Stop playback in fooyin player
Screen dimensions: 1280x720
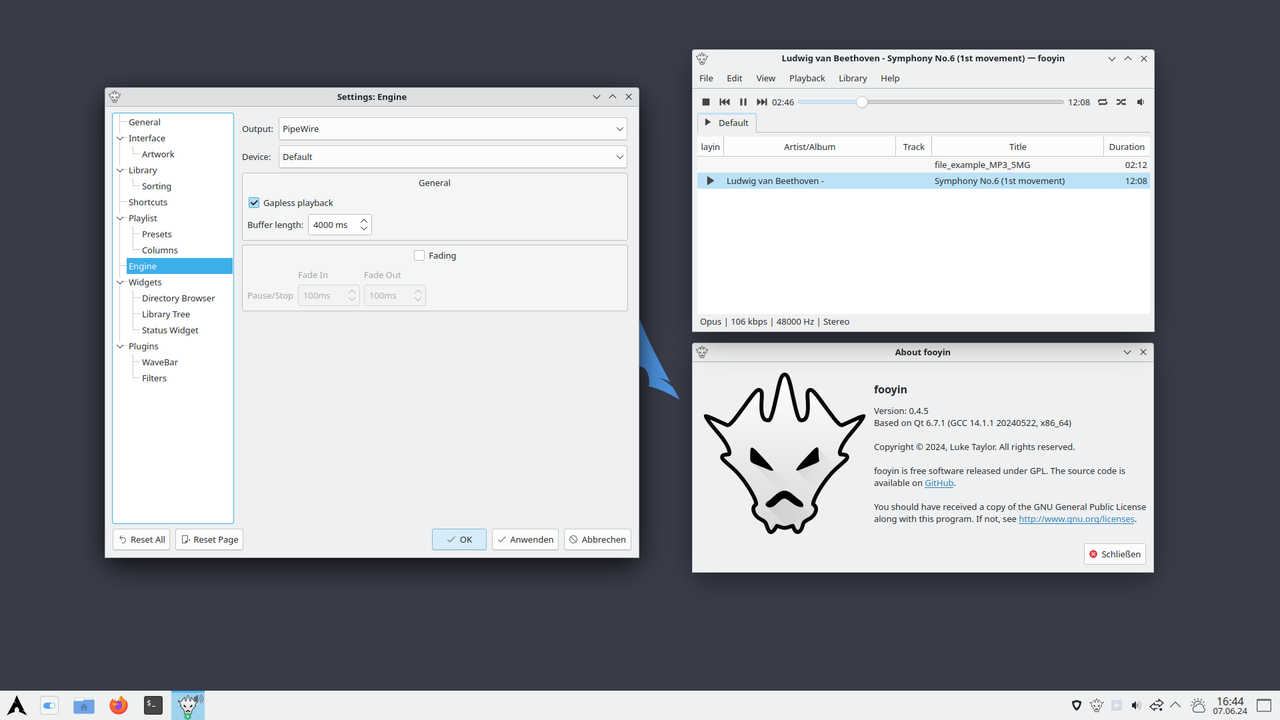706,102
